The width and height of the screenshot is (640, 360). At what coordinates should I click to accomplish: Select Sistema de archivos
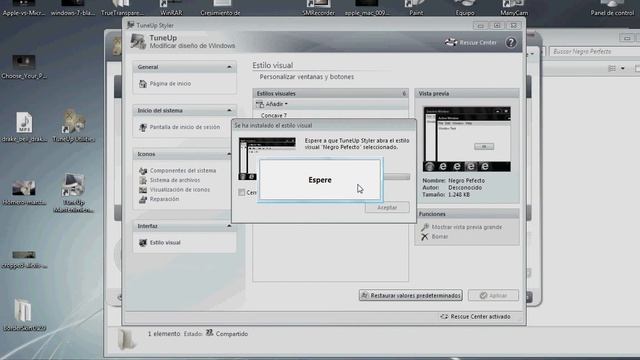(175, 180)
